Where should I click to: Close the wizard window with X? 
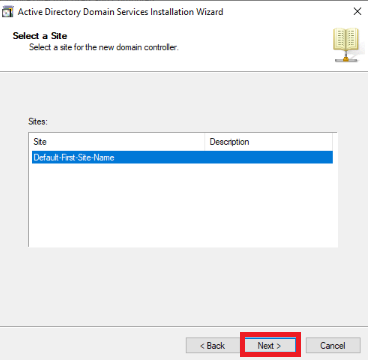pos(357,12)
